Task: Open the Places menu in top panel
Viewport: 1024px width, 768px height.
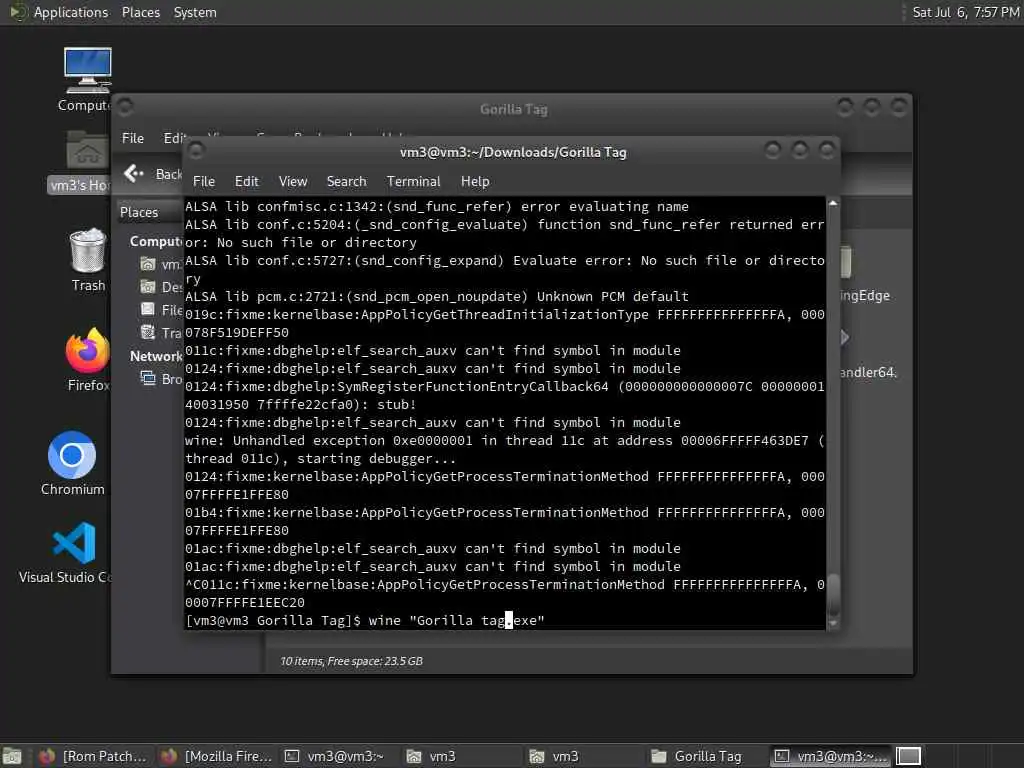Action: tap(140, 12)
